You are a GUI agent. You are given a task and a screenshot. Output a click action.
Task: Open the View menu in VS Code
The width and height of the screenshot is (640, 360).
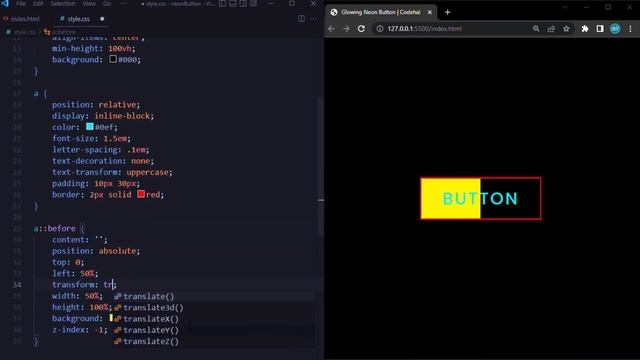pyautogui.click(x=89, y=4)
